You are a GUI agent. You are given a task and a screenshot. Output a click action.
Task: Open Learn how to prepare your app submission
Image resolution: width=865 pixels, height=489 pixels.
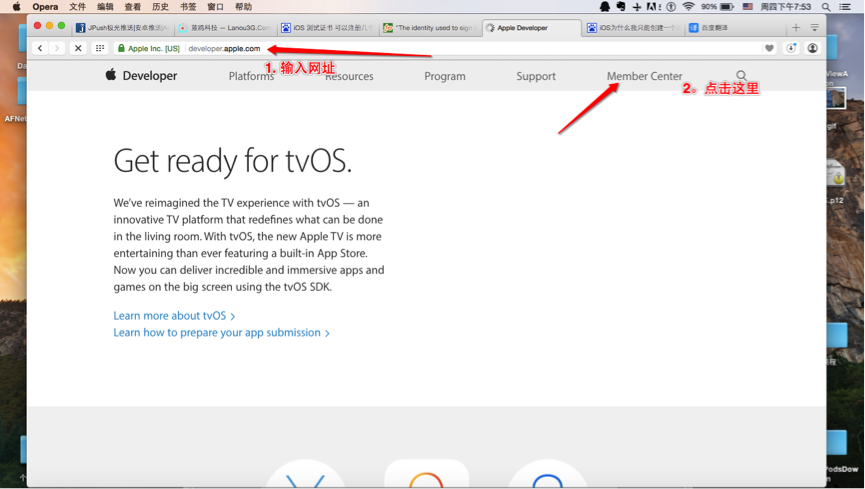pyautogui.click(x=221, y=333)
